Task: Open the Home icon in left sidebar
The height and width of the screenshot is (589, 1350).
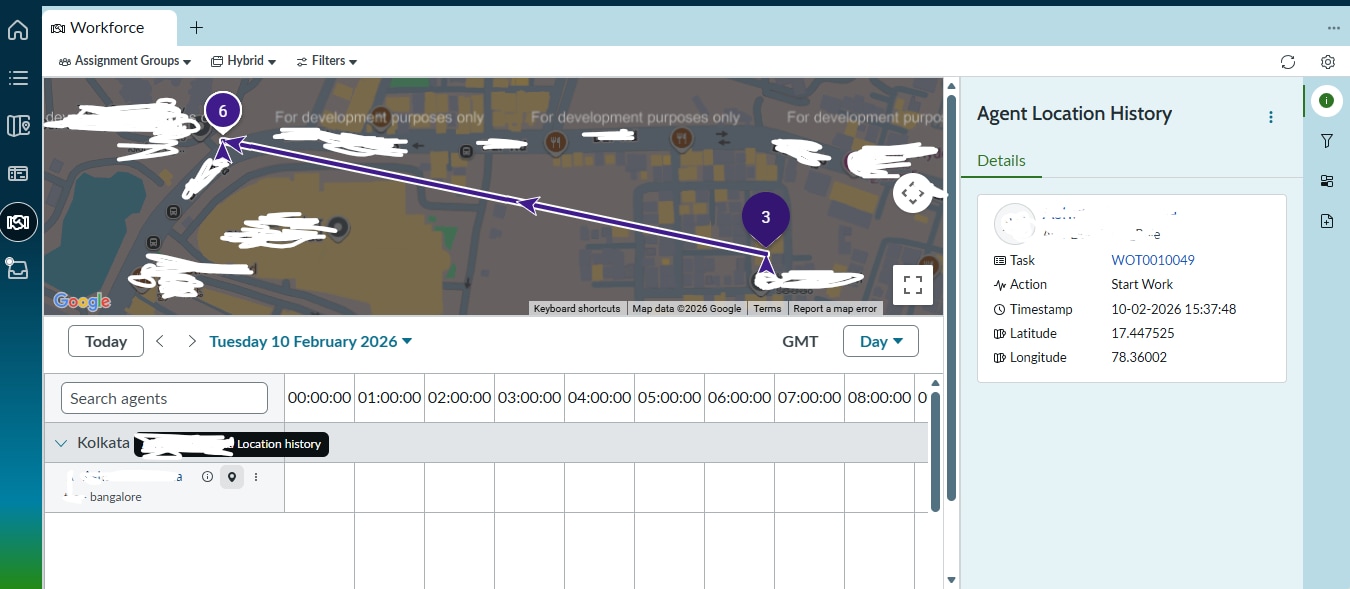Action: 18,30
